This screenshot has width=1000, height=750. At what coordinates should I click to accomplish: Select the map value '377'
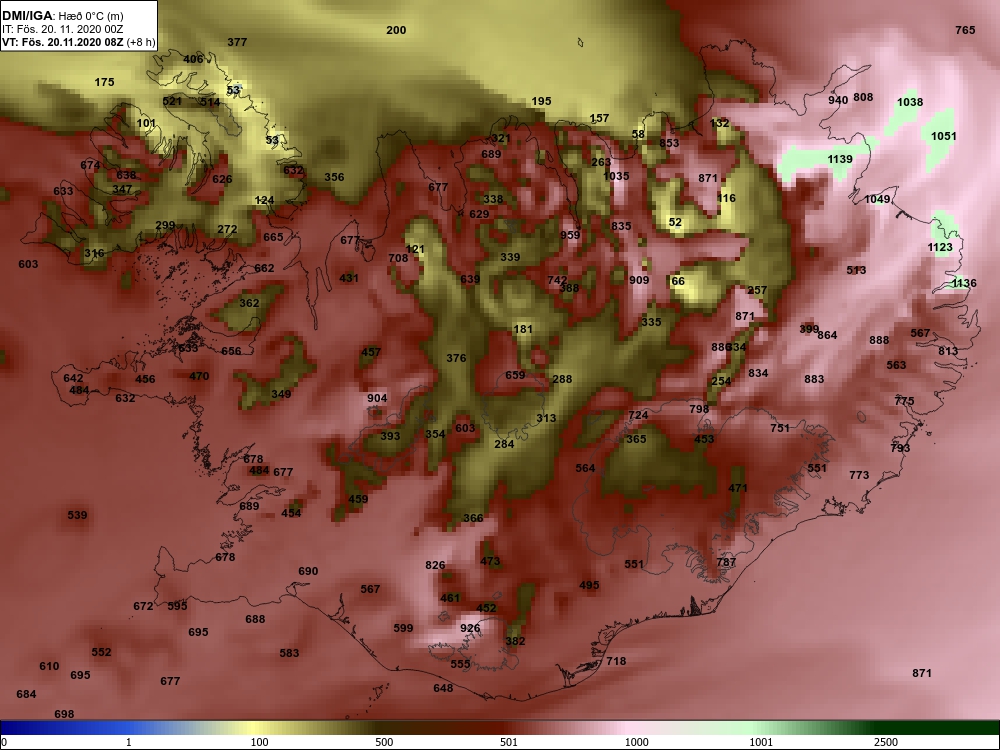237,42
